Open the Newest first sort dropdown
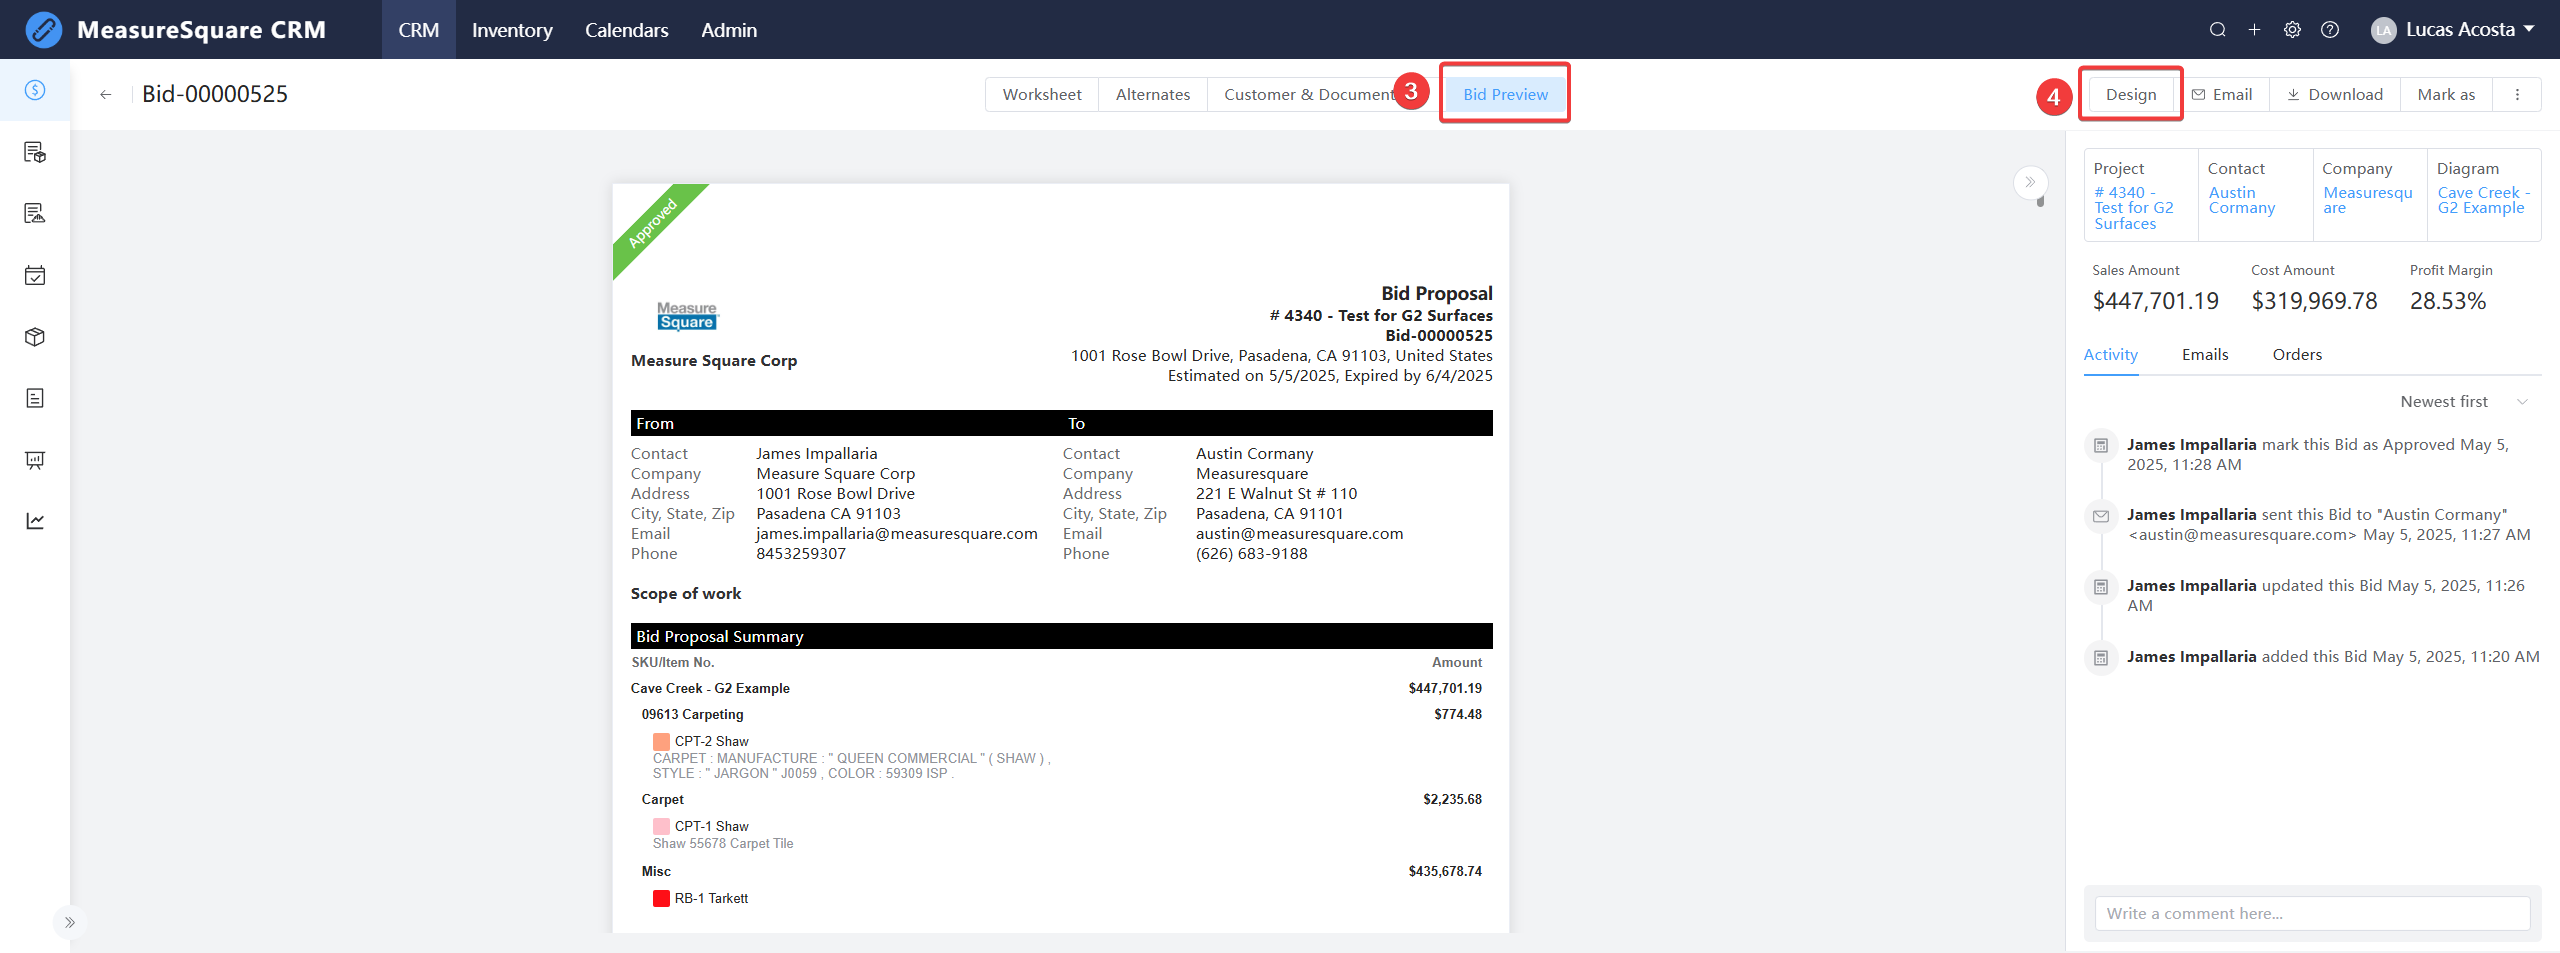Viewport: 2560px width, 953px height. pyautogui.click(x=2464, y=402)
